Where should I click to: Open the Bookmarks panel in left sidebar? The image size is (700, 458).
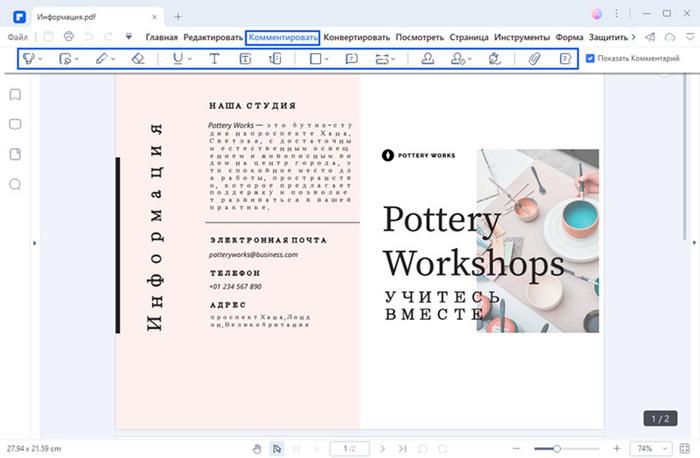click(15, 95)
